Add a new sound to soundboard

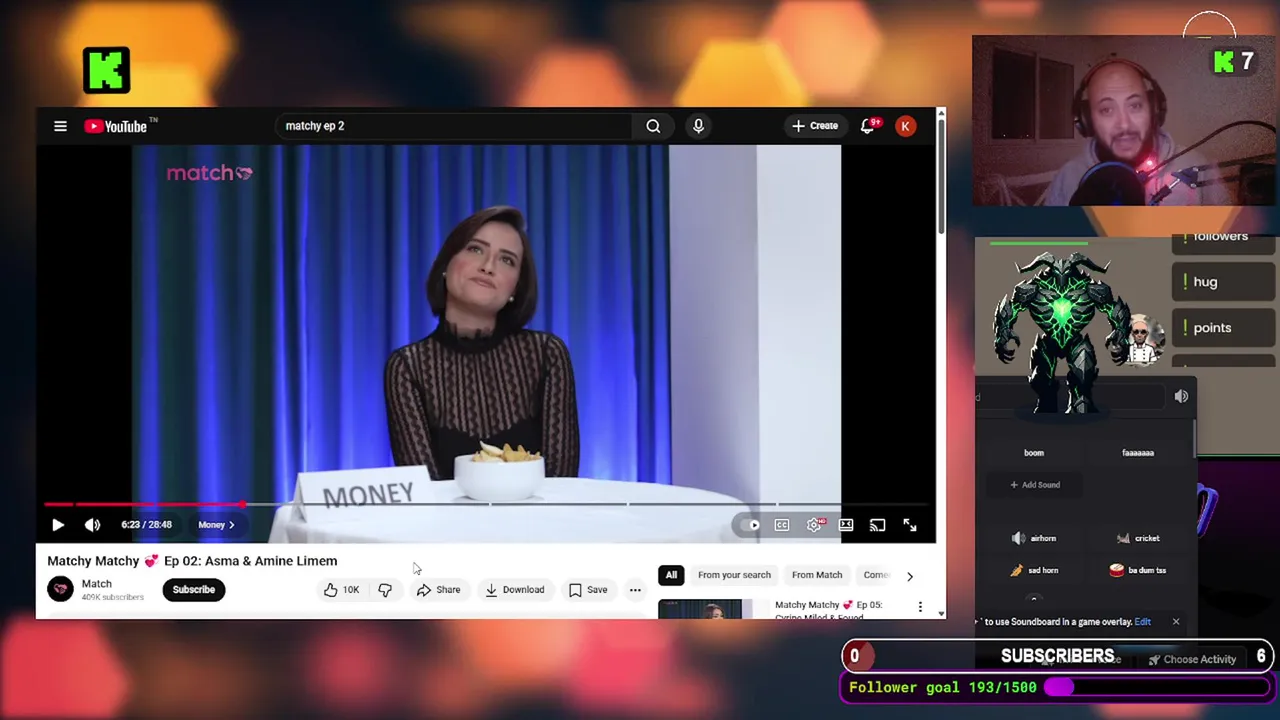pyautogui.click(x=1034, y=485)
